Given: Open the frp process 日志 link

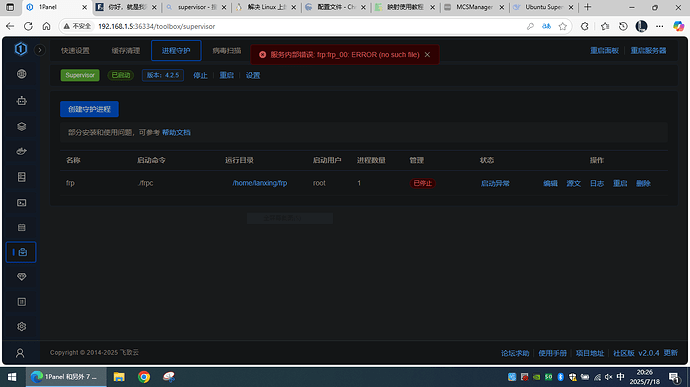Looking at the screenshot, I should point(597,183).
